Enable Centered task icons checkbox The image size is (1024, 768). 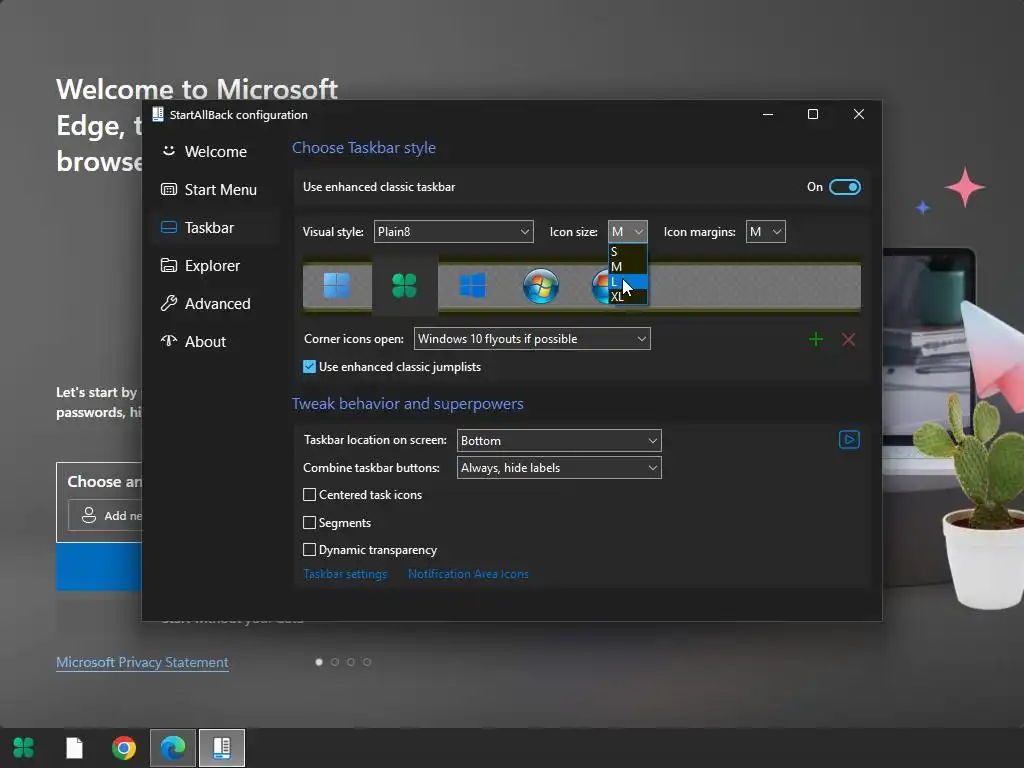pyautogui.click(x=310, y=495)
